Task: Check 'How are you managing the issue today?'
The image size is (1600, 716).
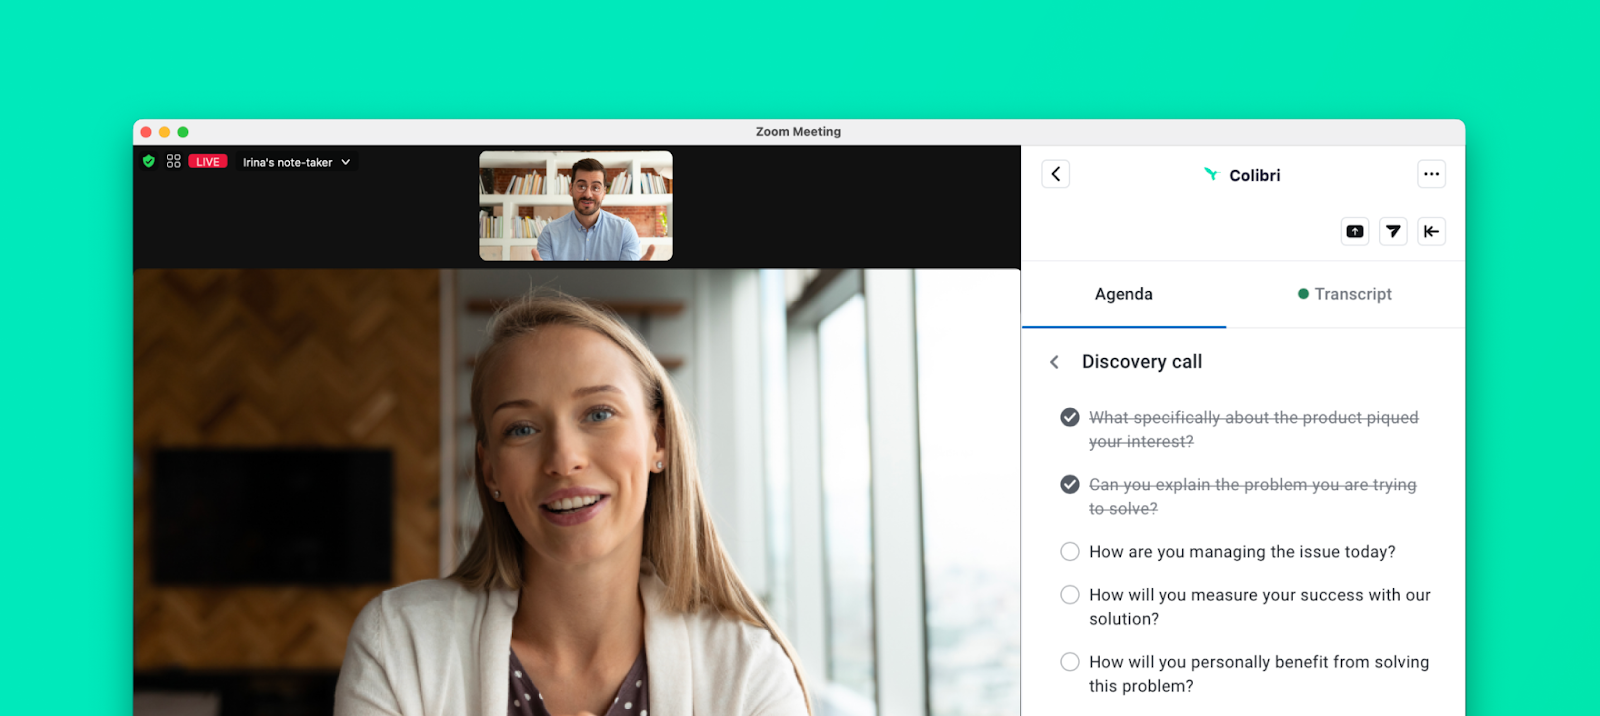Action: [x=1070, y=551]
